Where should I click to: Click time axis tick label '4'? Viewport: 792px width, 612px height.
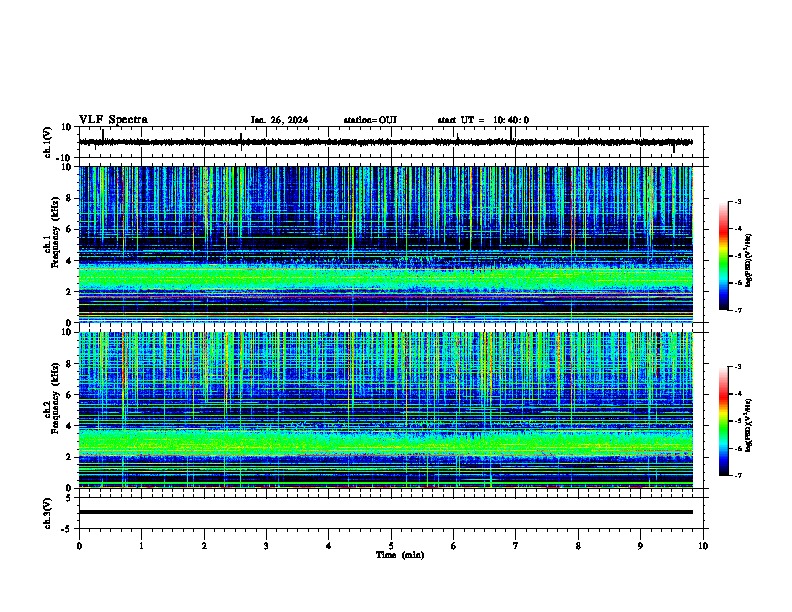329,546
